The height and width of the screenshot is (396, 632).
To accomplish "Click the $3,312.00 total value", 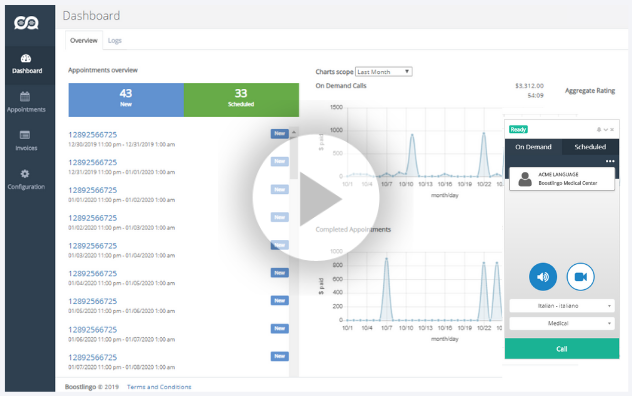I will [529, 86].
